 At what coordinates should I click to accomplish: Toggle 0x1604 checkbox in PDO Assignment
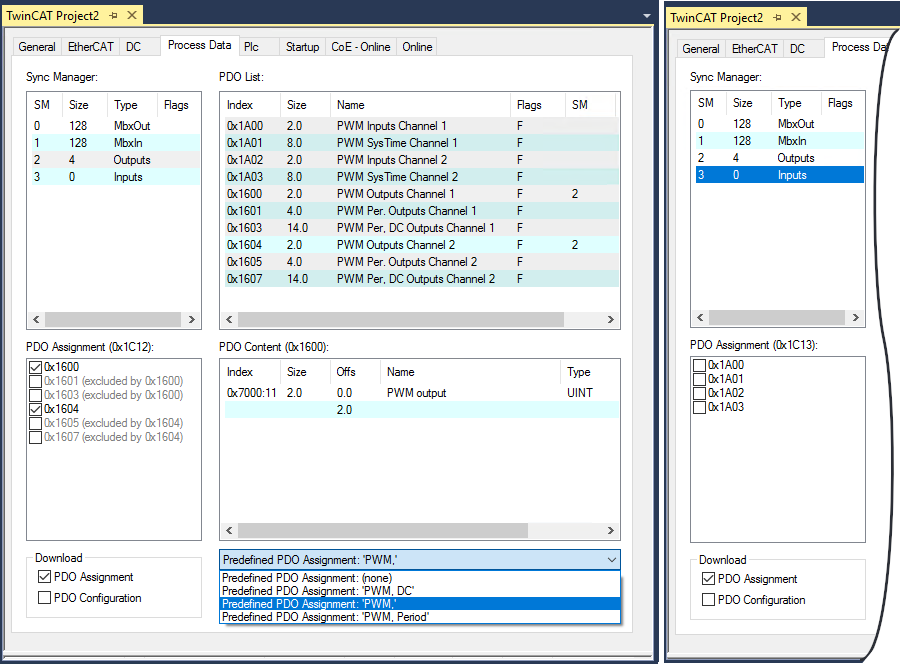36,409
